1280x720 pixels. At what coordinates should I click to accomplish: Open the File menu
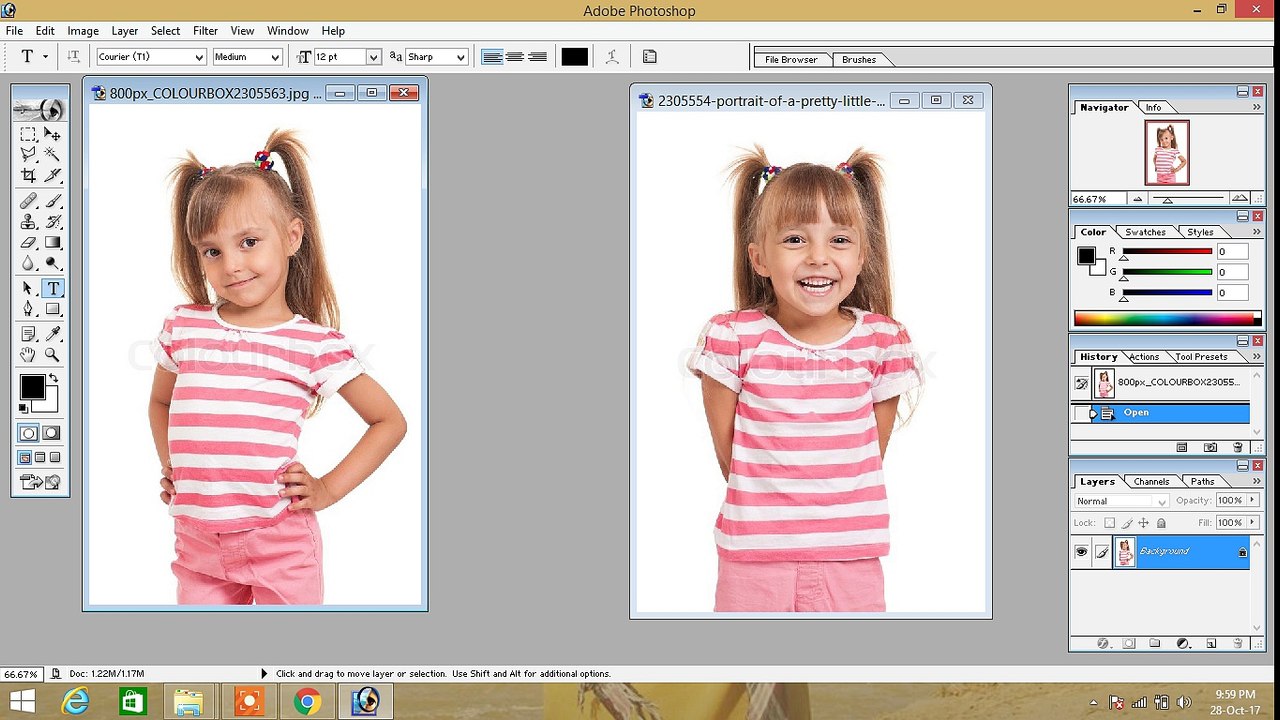(14, 31)
